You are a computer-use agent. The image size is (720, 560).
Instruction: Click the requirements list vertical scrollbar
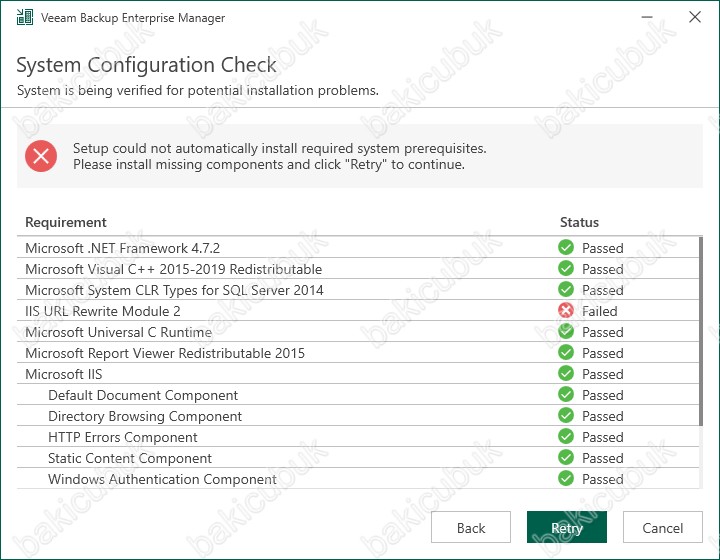[701, 331]
